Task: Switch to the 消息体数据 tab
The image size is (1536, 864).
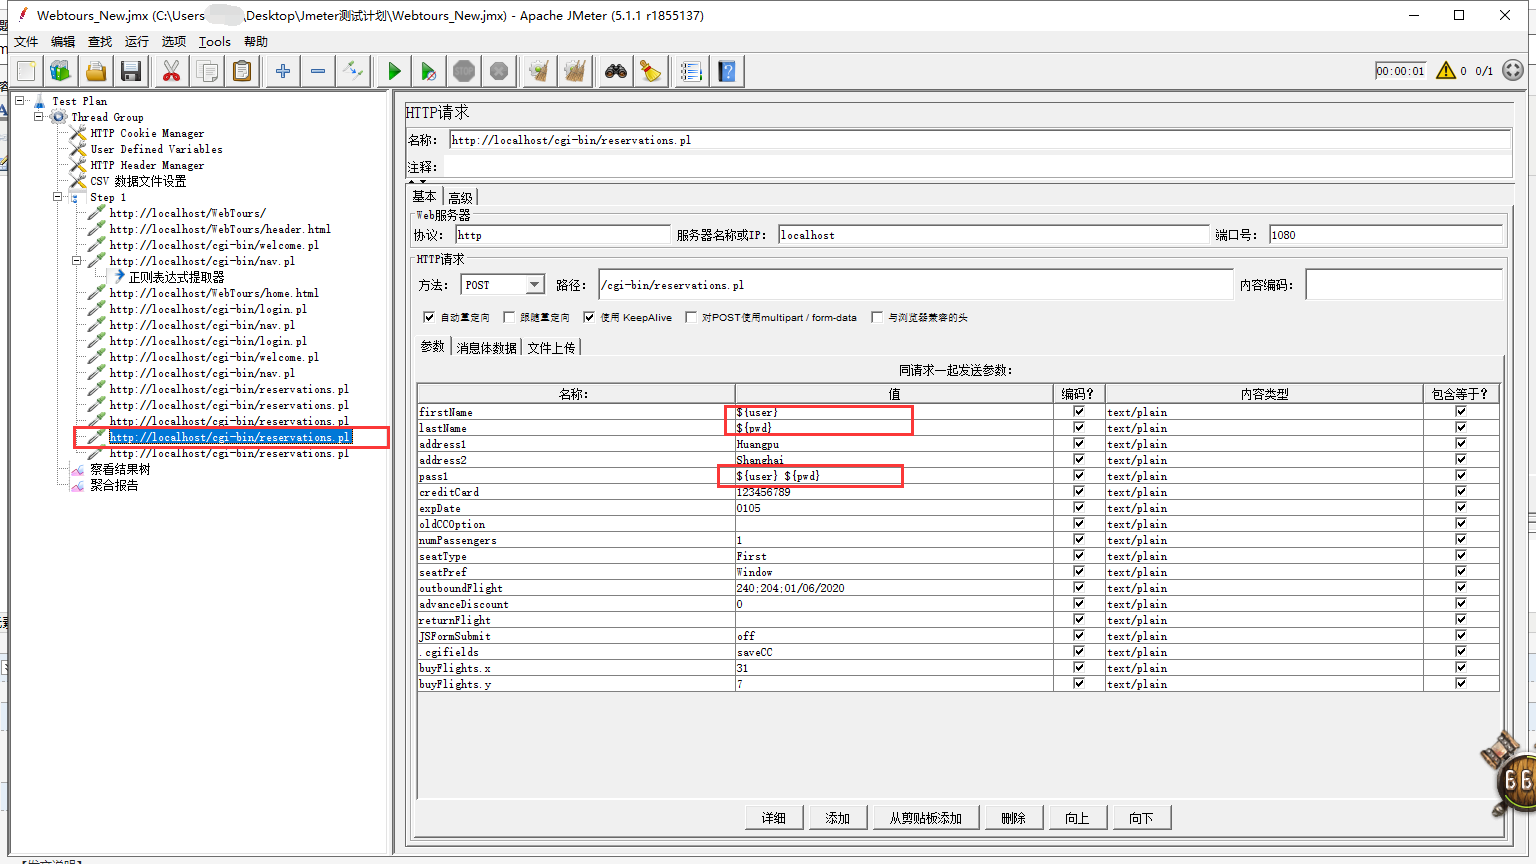Action: click(x=487, y=347)
